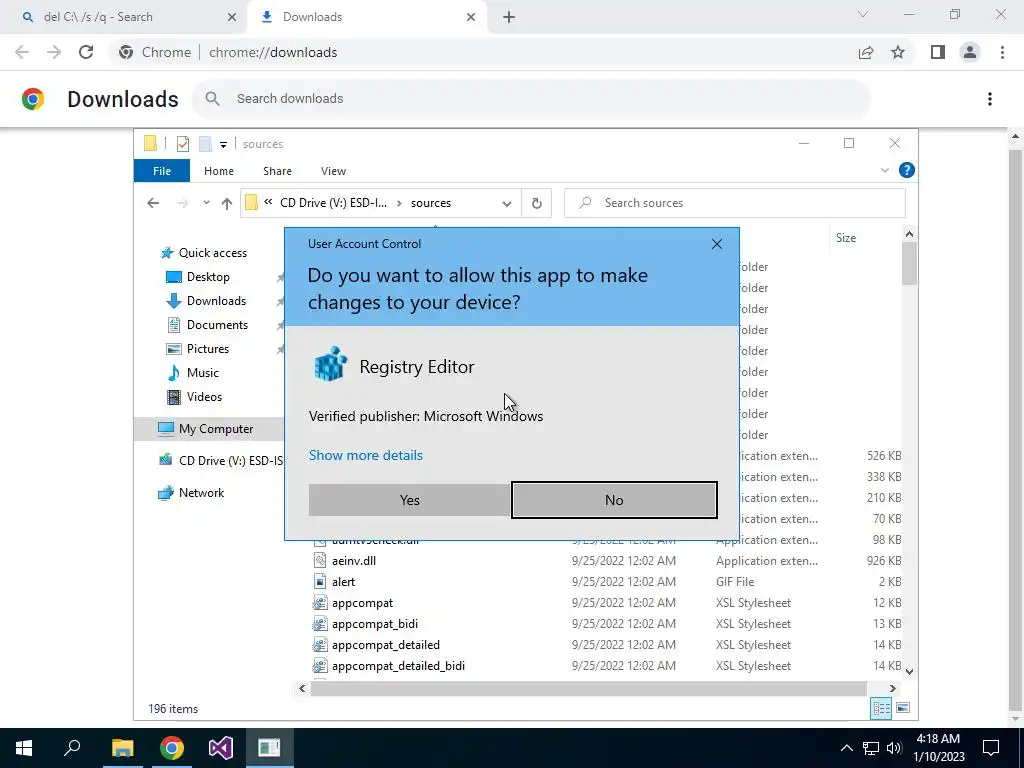Open Visual Studio from taskbar

(x=221, y=748)
